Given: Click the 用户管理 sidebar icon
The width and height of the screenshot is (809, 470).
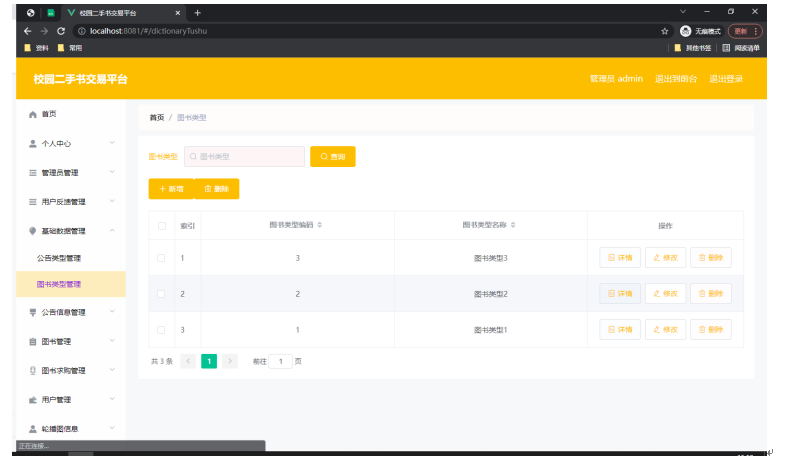Looking at the screenshot, I should pos(33,400).
